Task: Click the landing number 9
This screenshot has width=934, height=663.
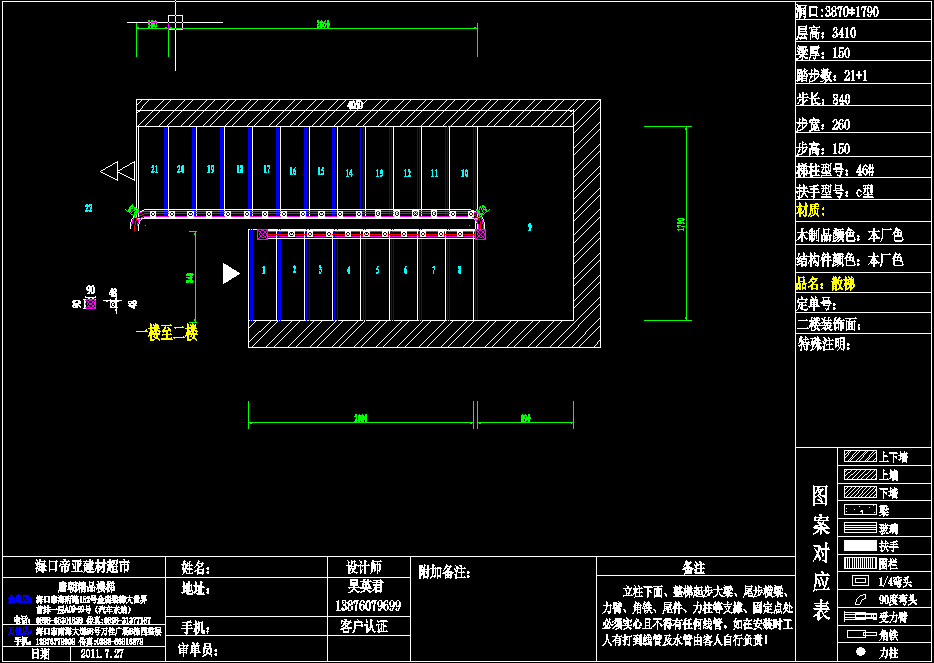Action: pyautogui.click(x=529, y=228)
